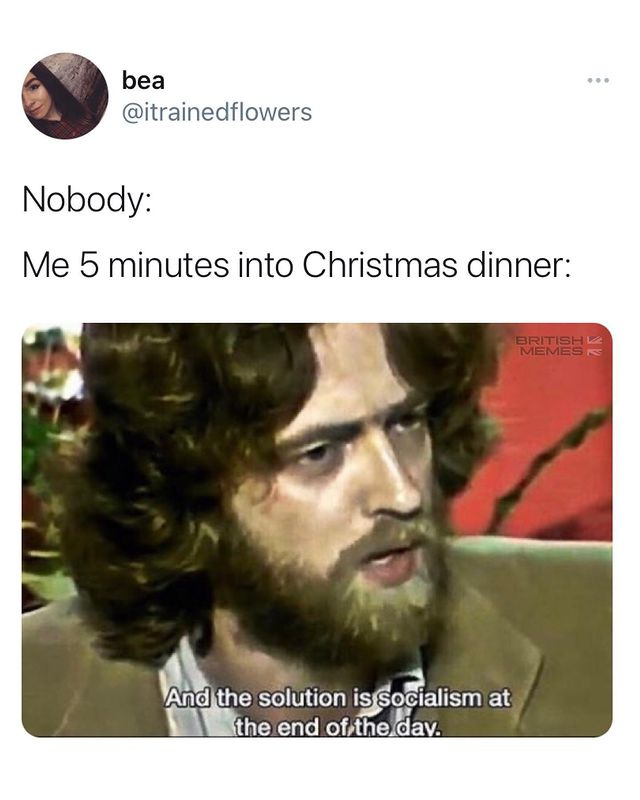Click the 'Nobody:' tweet text line
The width and height of the screenshot is (640, 800).
click(86, 199)
